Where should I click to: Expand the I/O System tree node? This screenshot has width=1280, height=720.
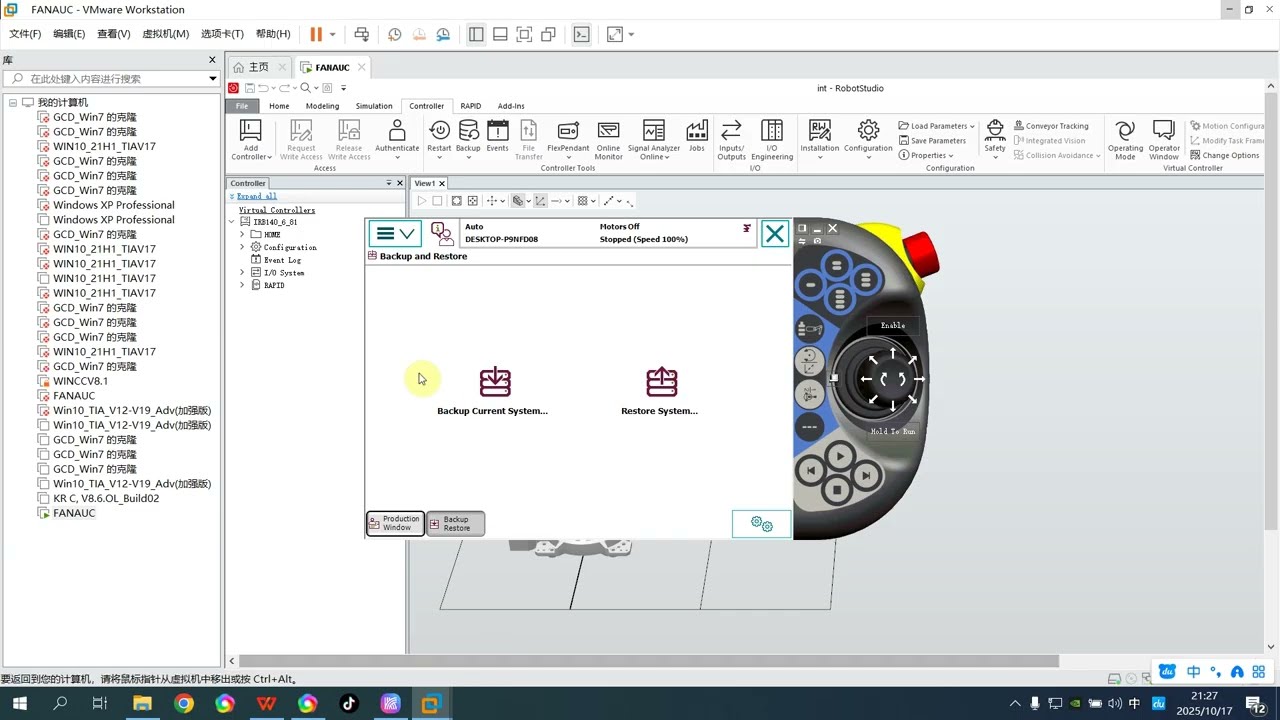(242, 272)
